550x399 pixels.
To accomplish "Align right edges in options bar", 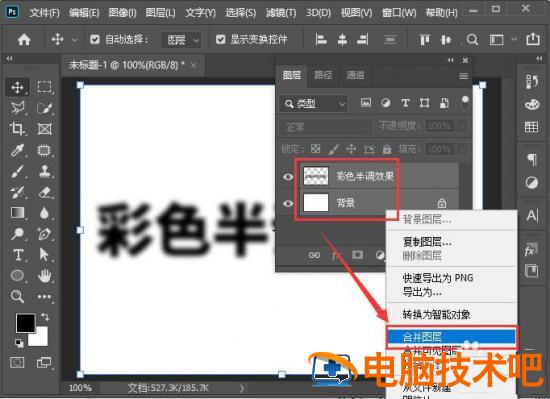I will (363, 40).
